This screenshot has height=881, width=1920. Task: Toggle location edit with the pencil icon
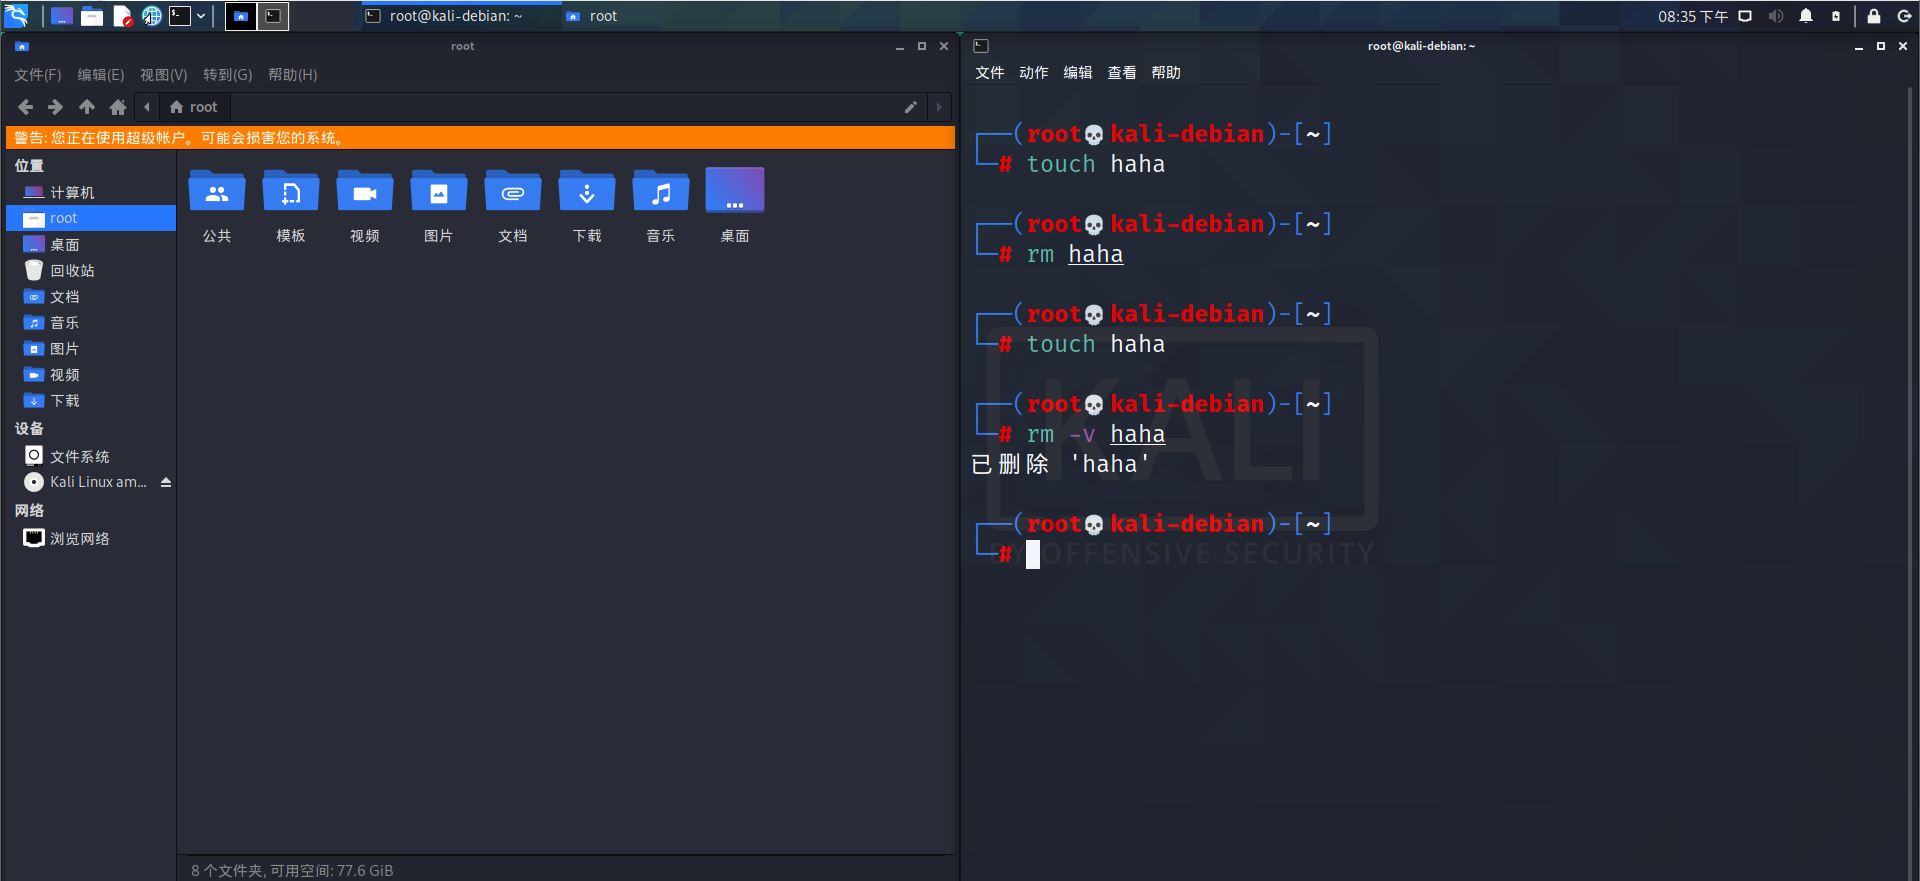pyautogui.click(x=911, y=107)
